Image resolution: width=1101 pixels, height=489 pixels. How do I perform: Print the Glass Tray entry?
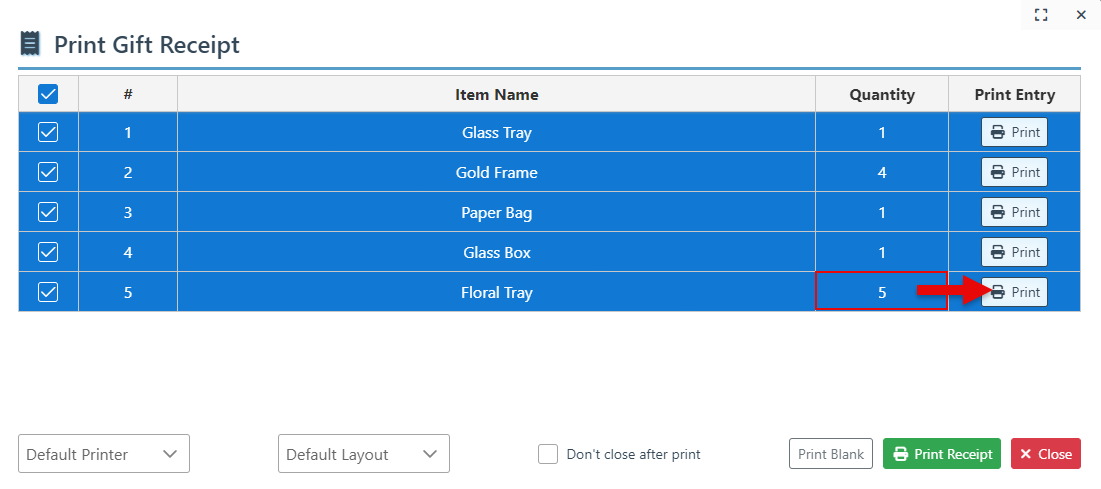click(1014, 132)
